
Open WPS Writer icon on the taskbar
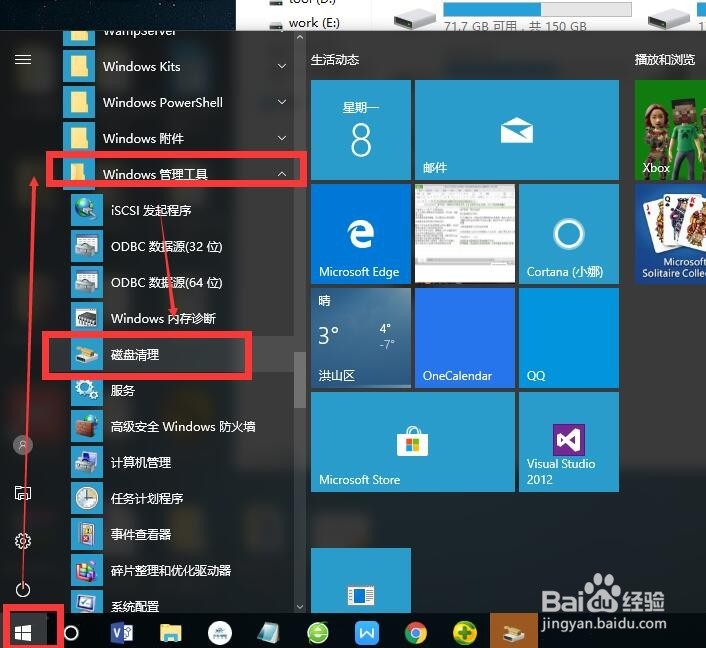367,633
